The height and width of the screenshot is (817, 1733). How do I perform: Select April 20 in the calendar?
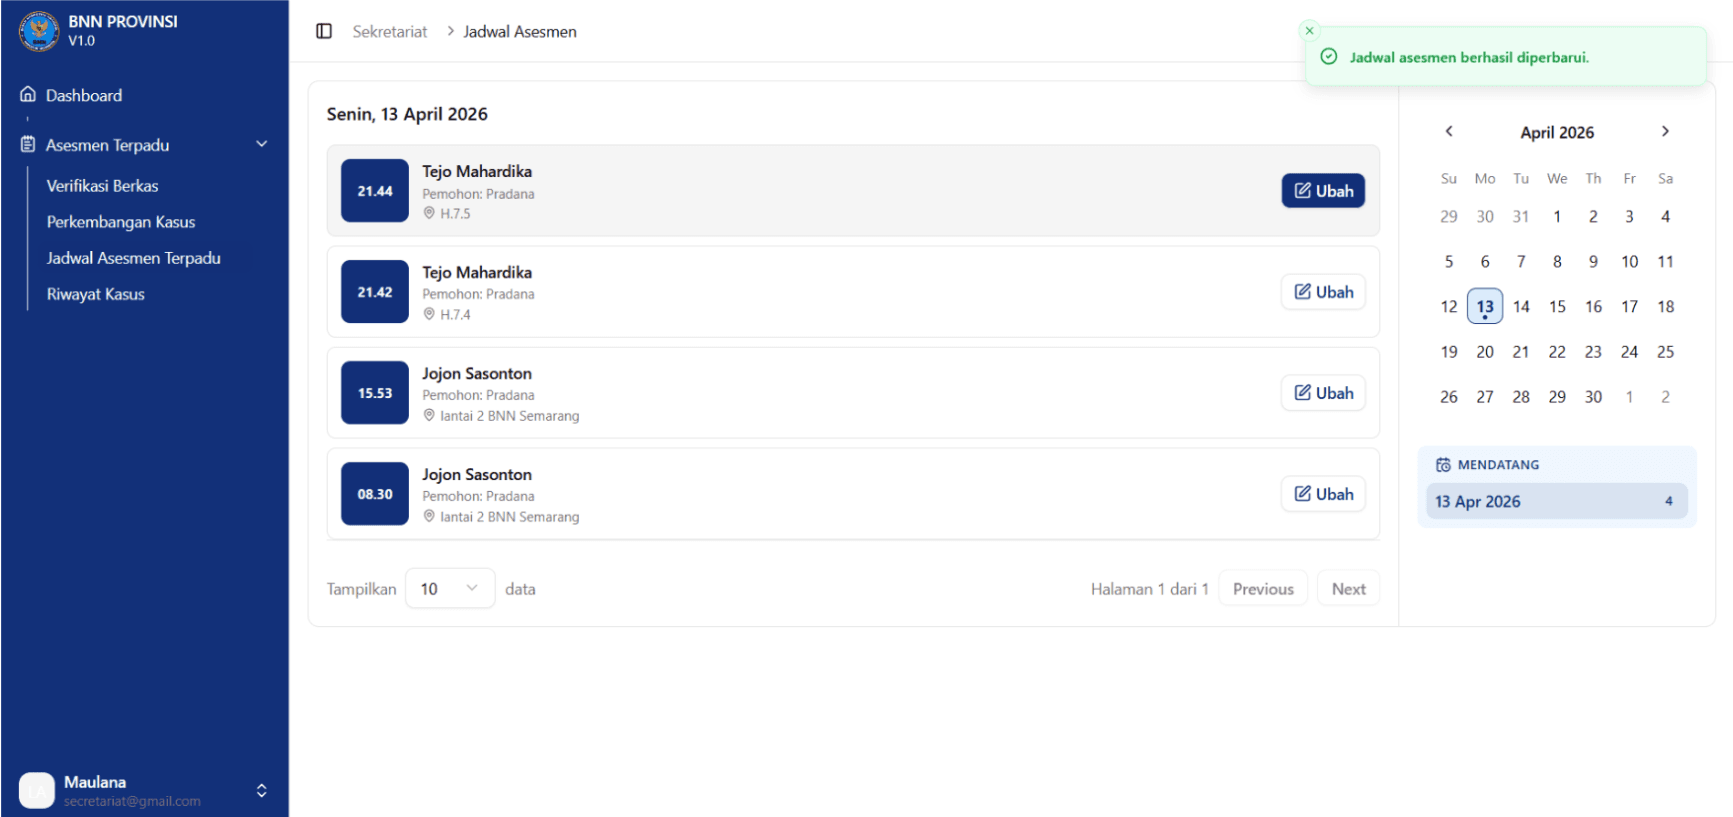[x=1485, y=351]
